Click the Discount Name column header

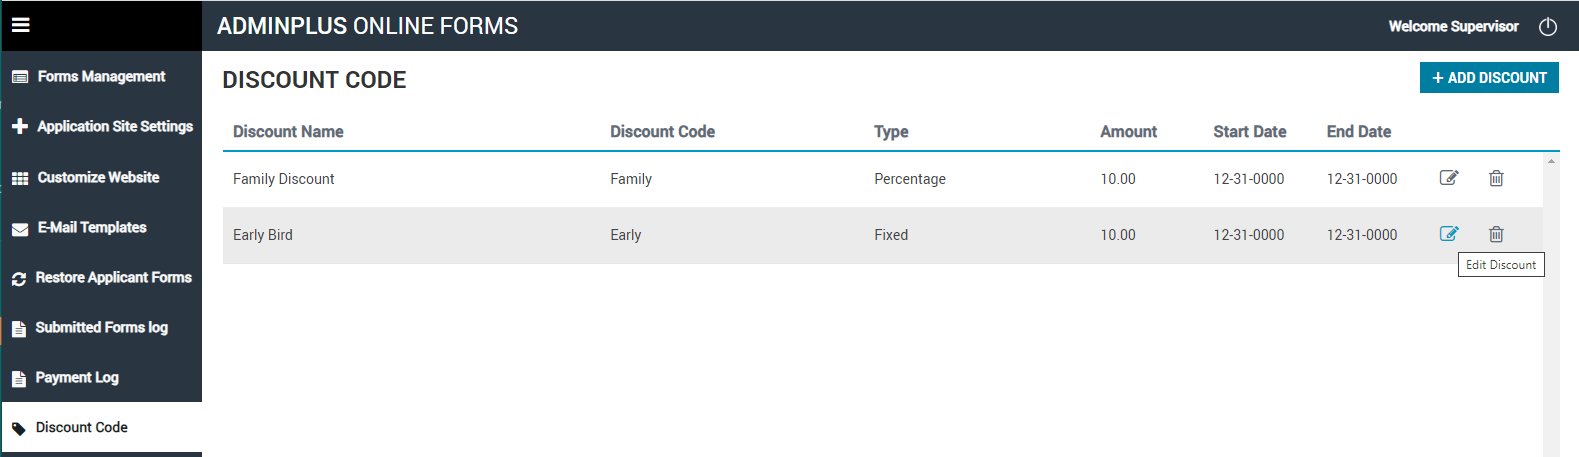pyautogui.click(x=288, y=131)
